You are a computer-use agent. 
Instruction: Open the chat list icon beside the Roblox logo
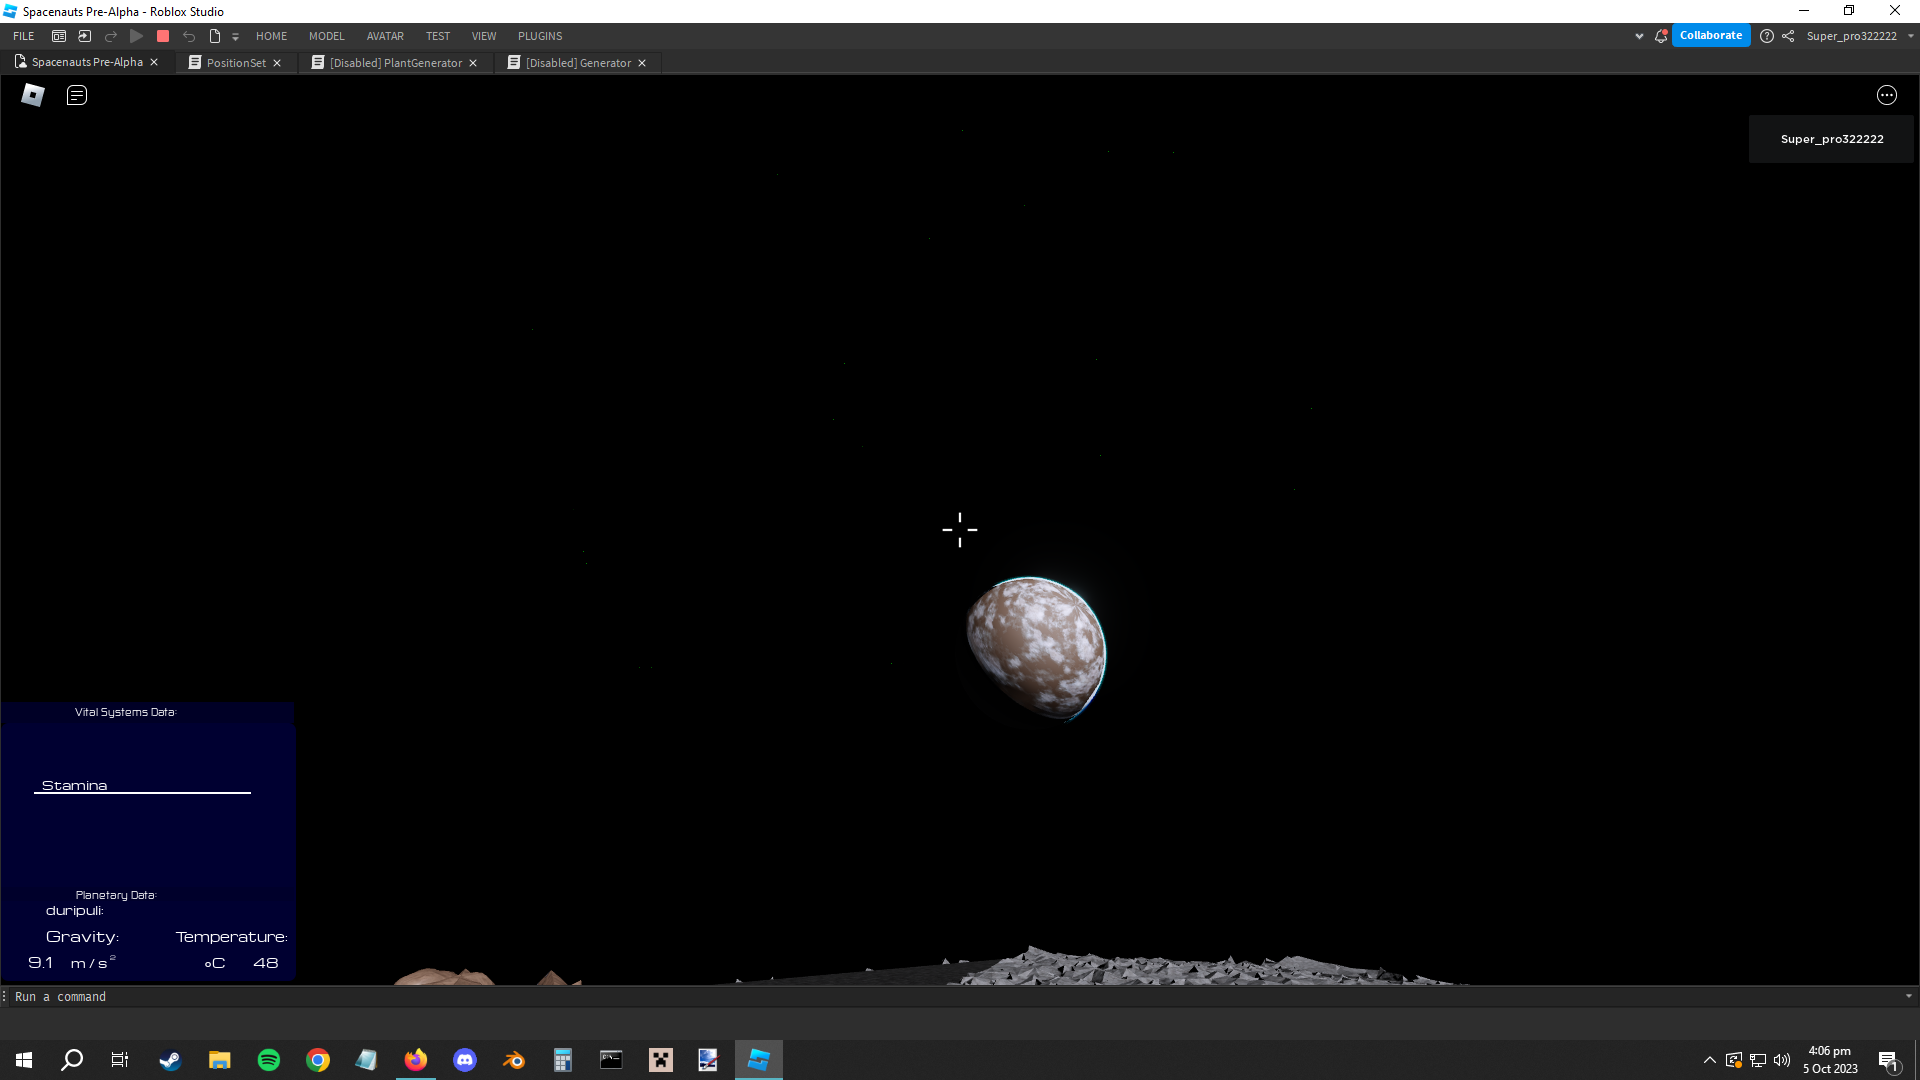coord(76,94)
